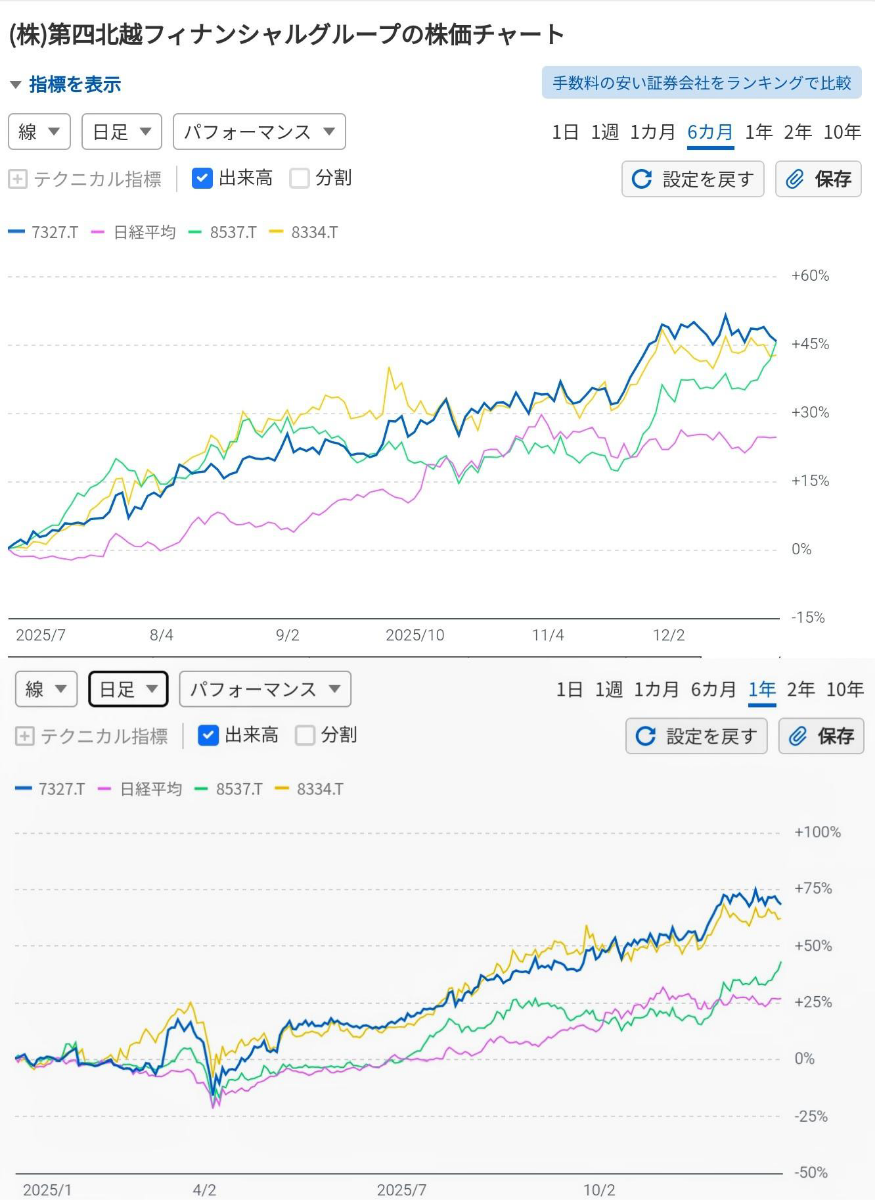Enable the upper 分割 checkbox
Screen dimensions: 875x1200
[x=299, y=178]
